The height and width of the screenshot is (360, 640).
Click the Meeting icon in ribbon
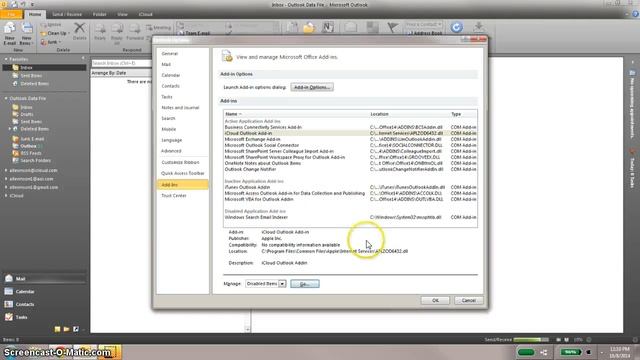click(x=159, y=28)
